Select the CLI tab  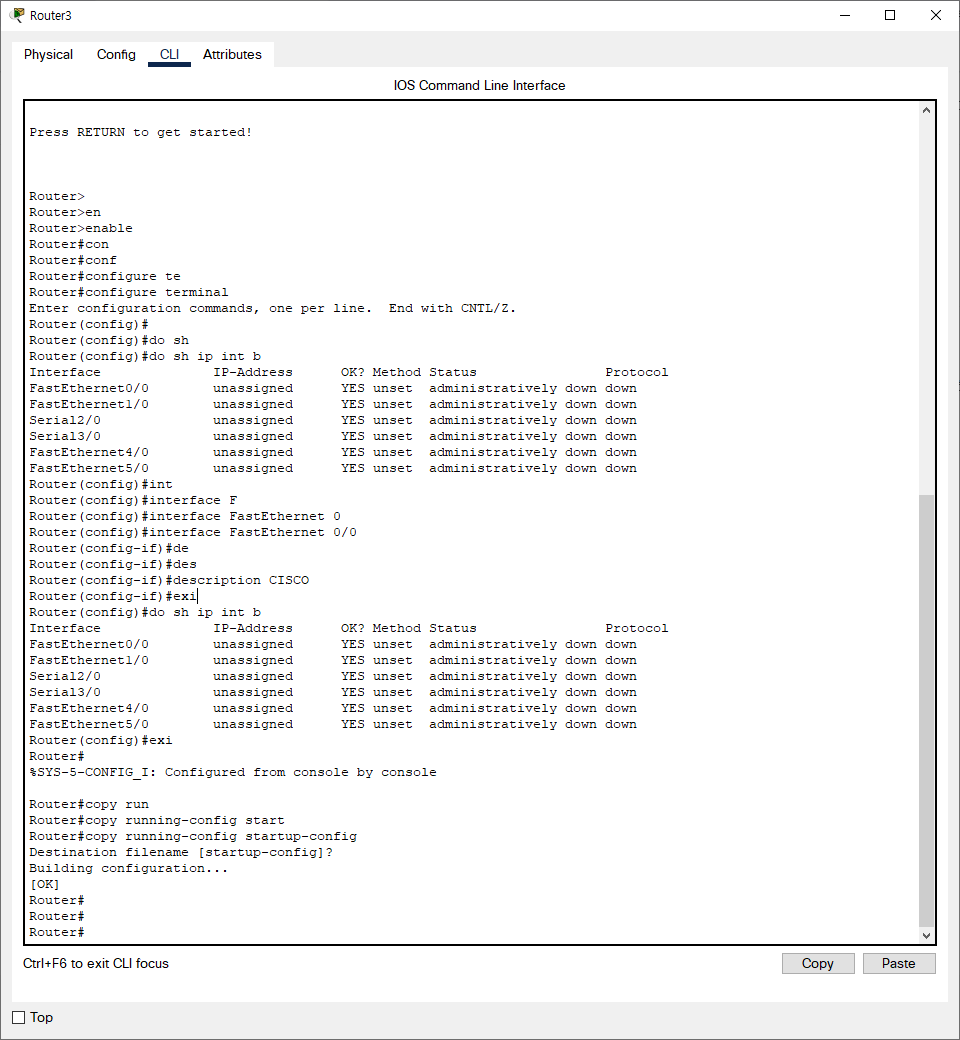(x=169, y=54)
